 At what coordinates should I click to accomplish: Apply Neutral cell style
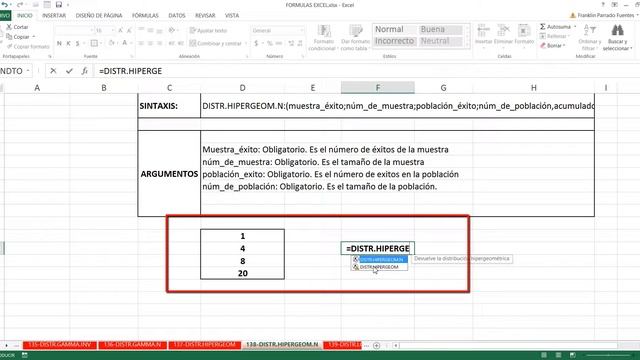pyautogui.click(x=440, y=41)
